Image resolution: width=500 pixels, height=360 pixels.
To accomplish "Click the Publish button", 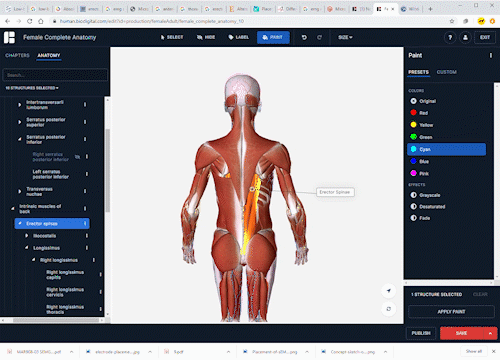I will coord(421,333).
